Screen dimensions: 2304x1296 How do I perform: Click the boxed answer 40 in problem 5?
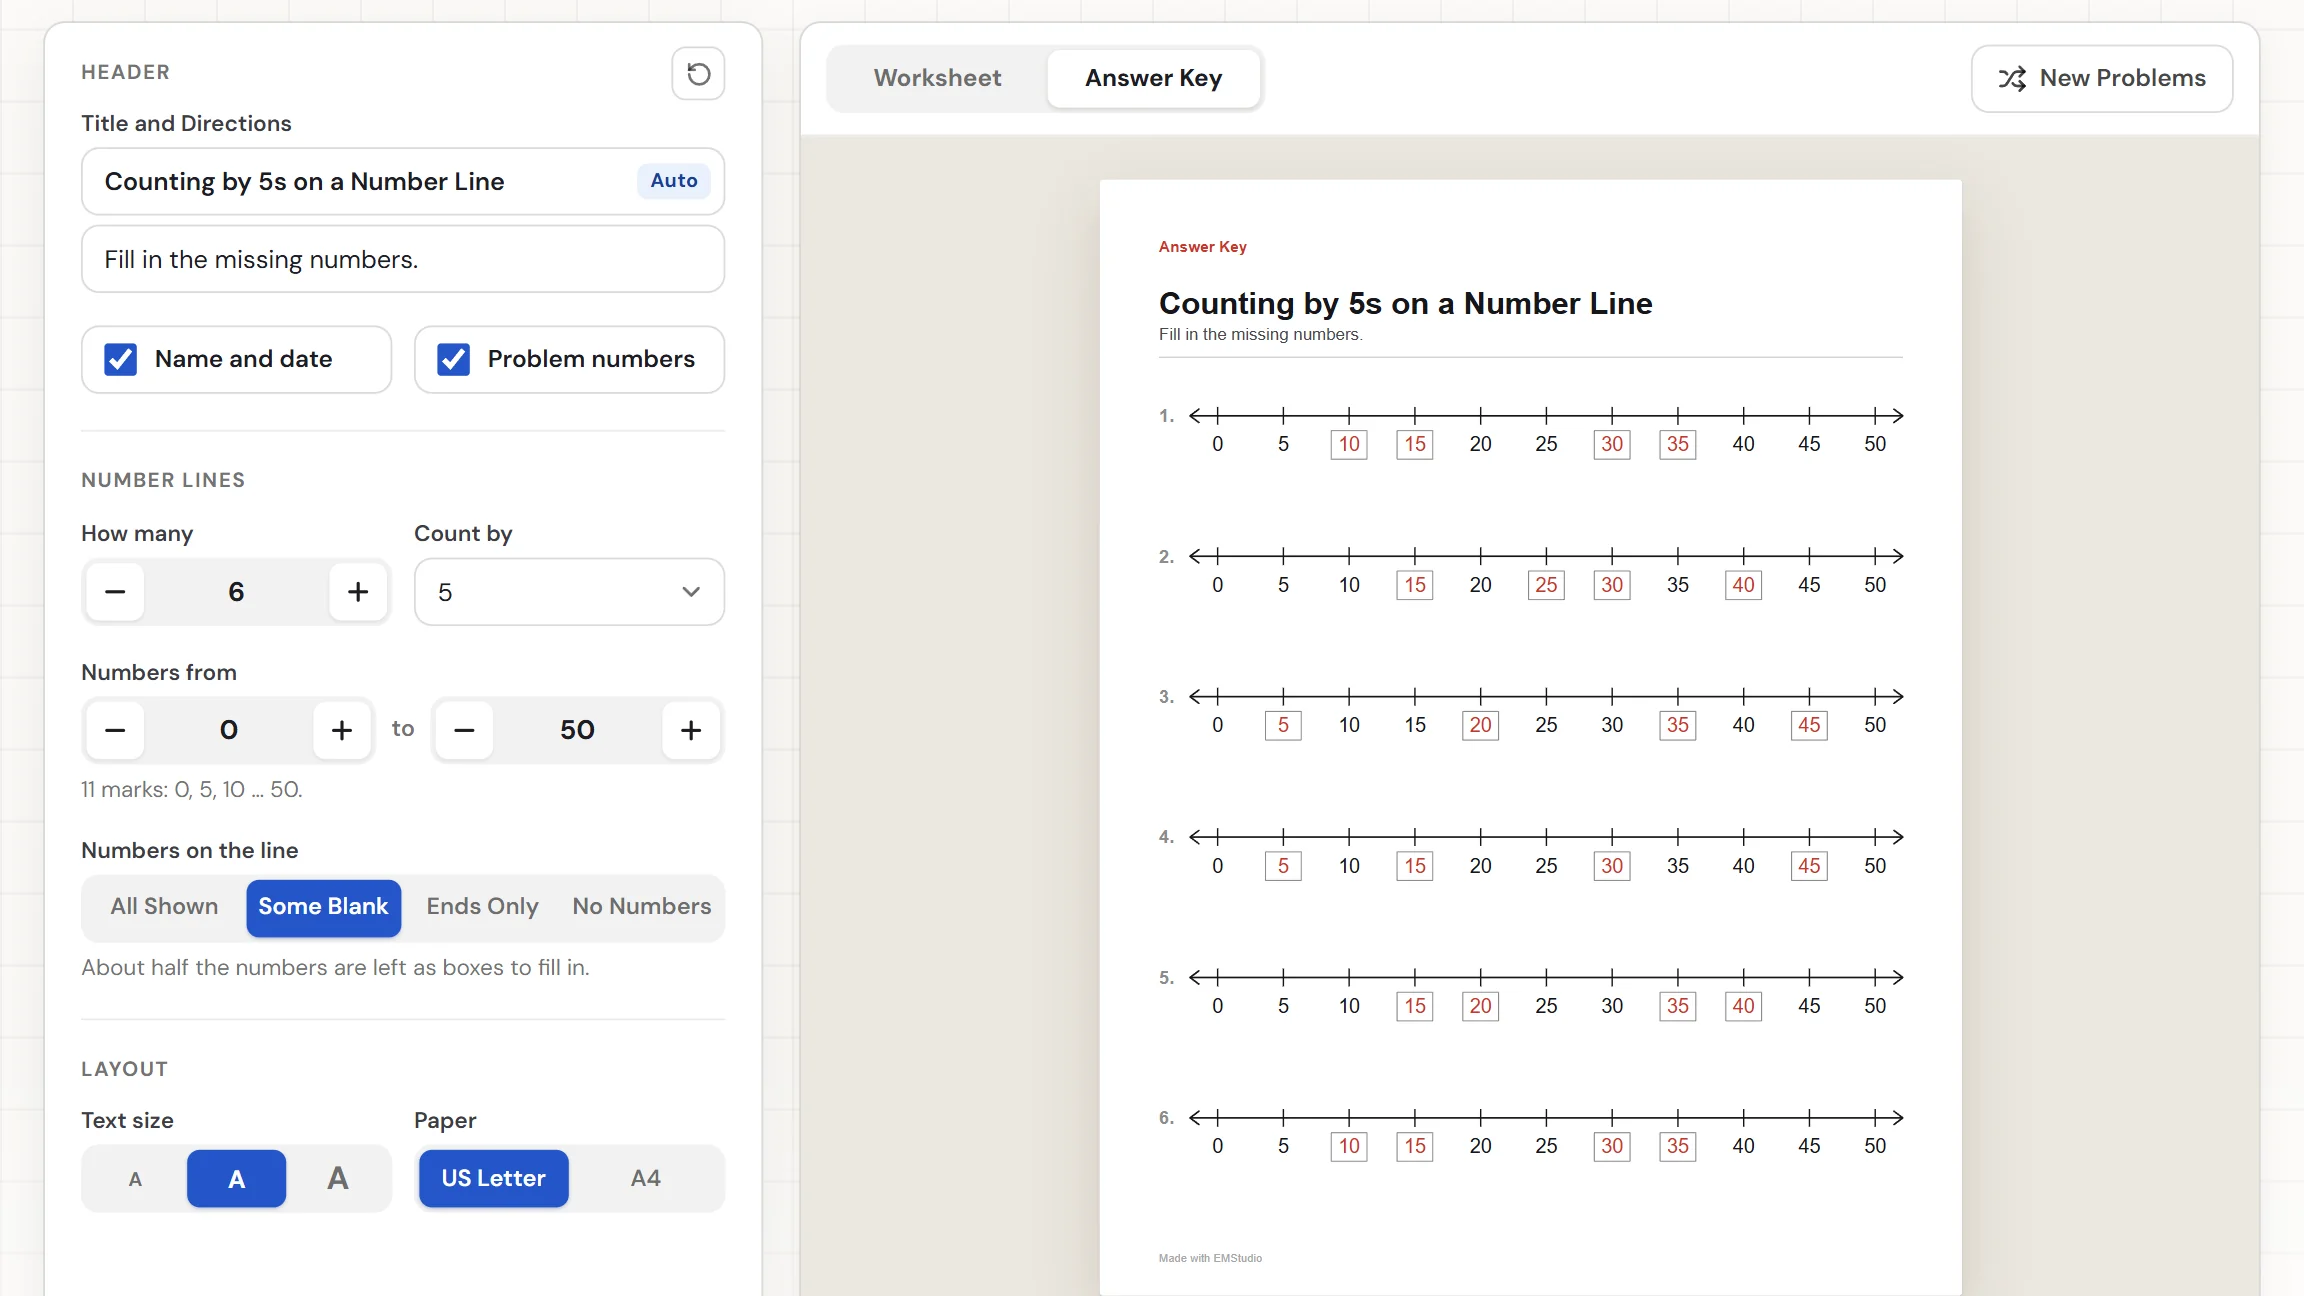pos(1743,1006)
